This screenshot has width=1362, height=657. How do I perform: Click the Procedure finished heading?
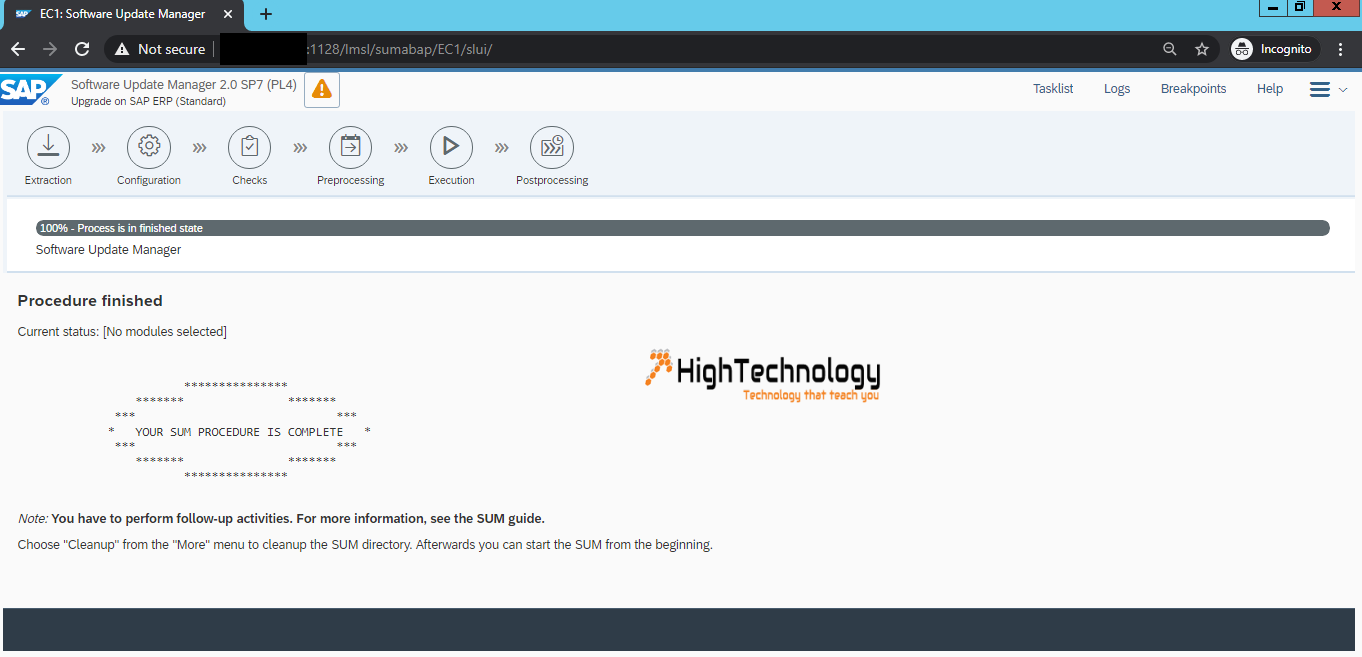(90, 301)
